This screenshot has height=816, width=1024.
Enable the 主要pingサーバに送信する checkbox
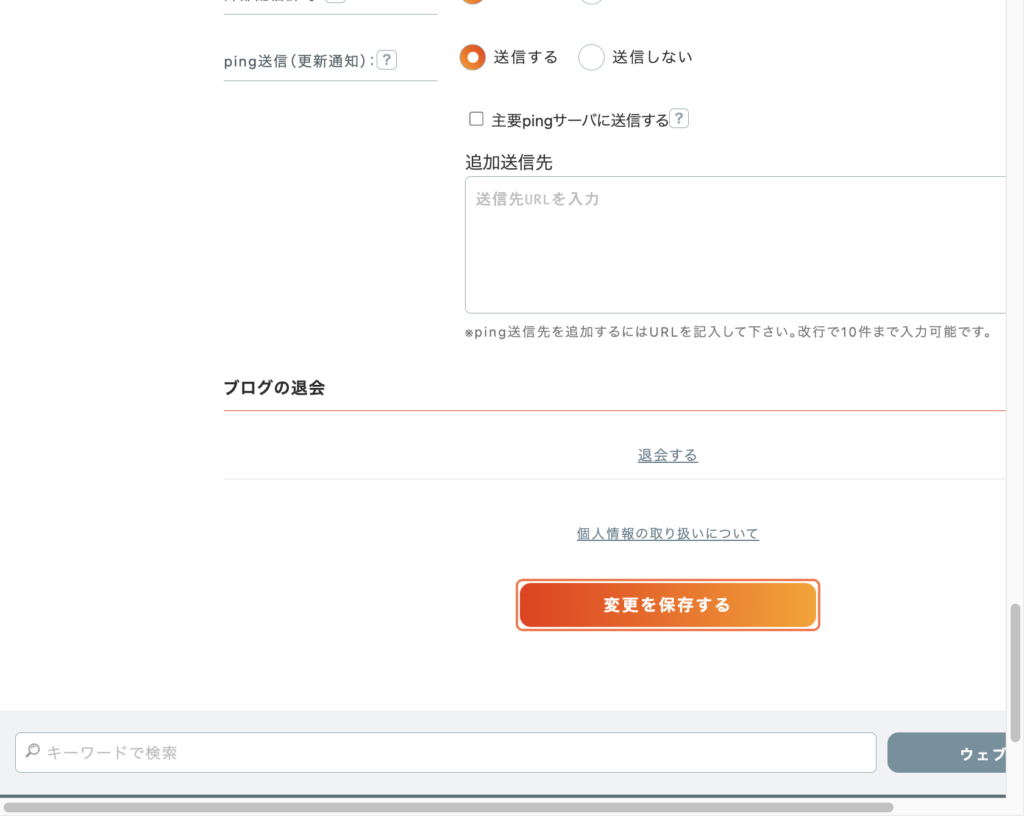click(477, 119)
